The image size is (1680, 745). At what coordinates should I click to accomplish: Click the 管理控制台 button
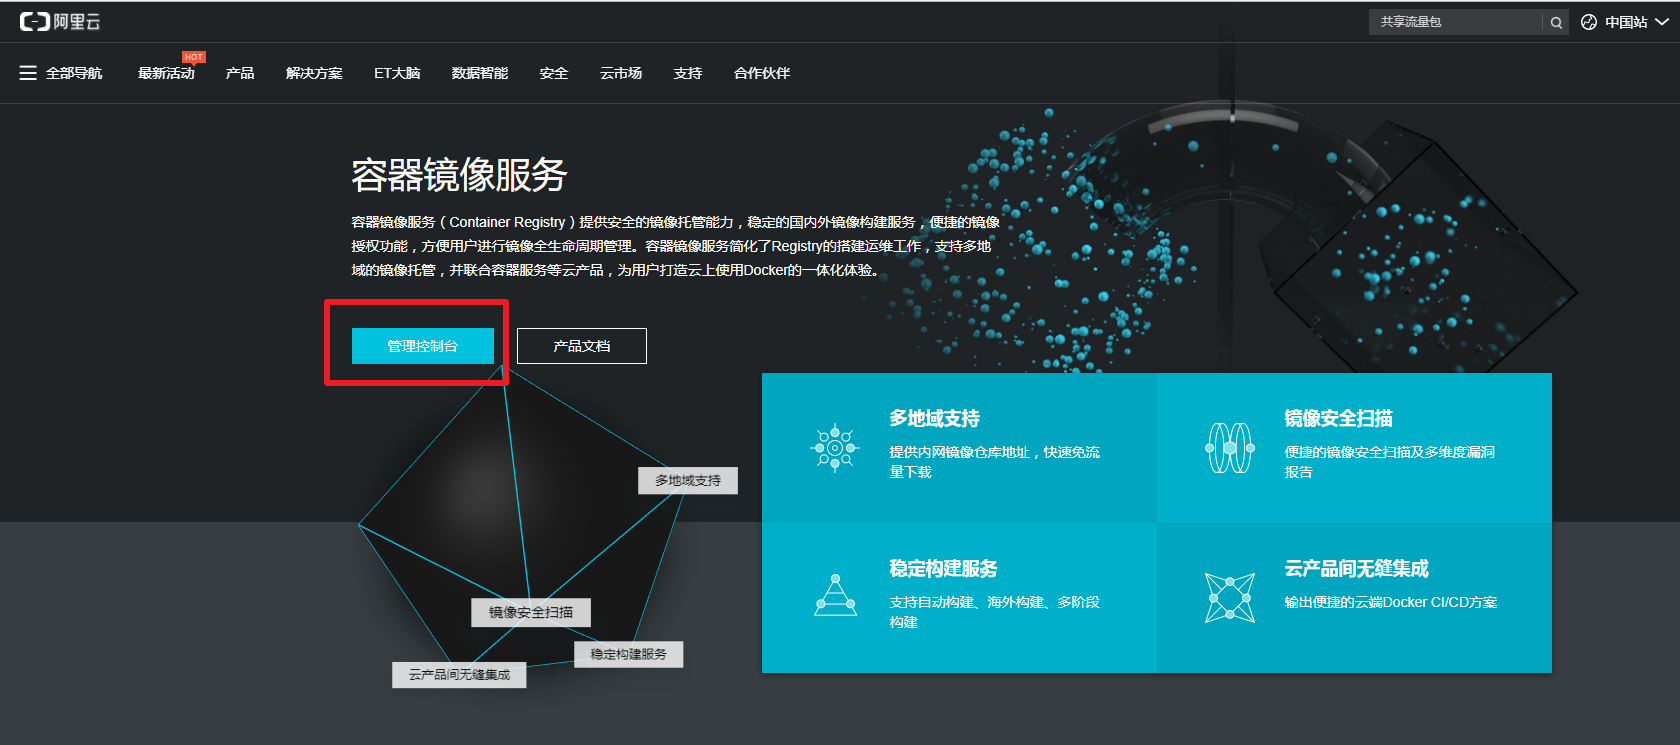[423, 346]
